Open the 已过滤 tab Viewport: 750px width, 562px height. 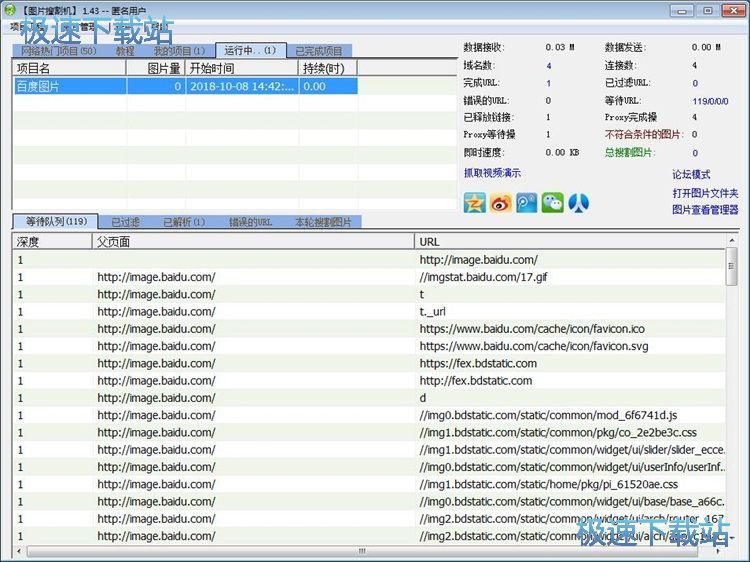tap(125, 222)
